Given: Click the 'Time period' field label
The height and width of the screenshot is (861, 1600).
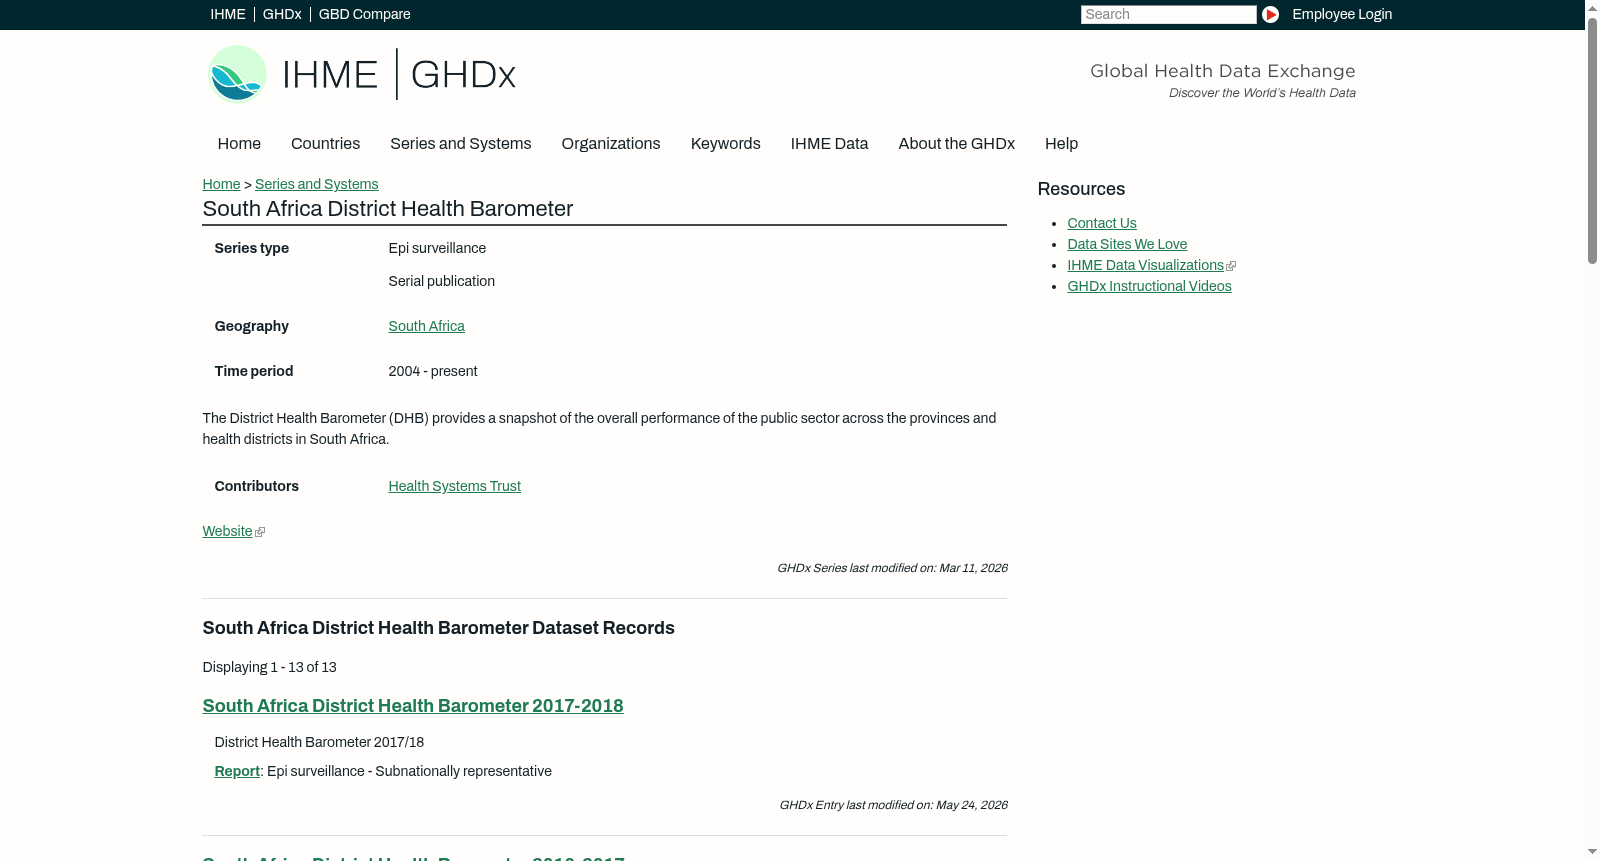Looking at the screenshot, I should (x=254, y=371).
